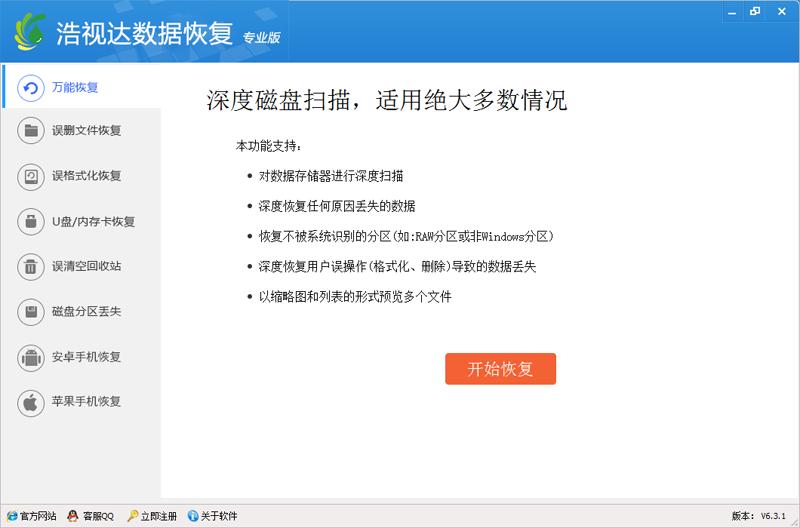
Task: Select the floppy icon for 磁盘分区丢失
Action: pos(31,312)
